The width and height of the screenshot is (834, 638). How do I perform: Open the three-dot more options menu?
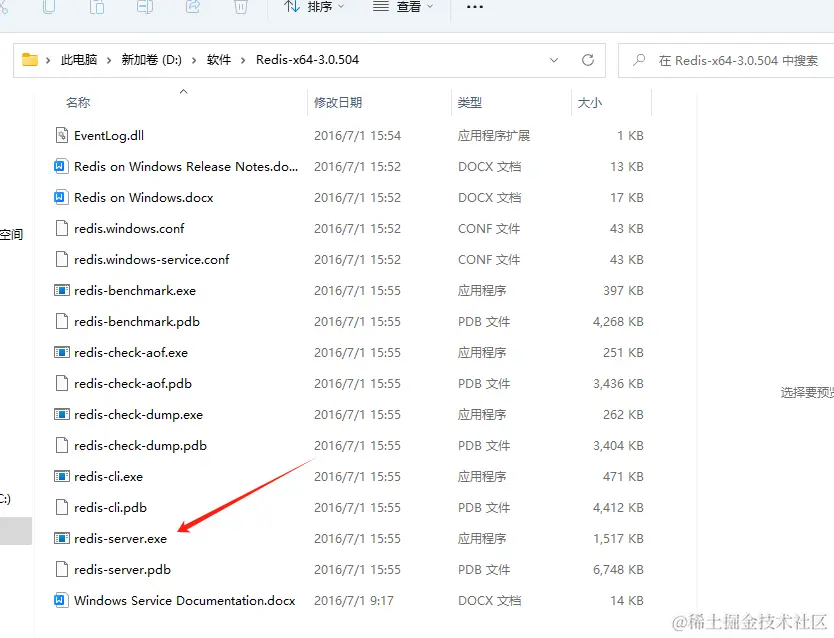click(x=474, y=7)
